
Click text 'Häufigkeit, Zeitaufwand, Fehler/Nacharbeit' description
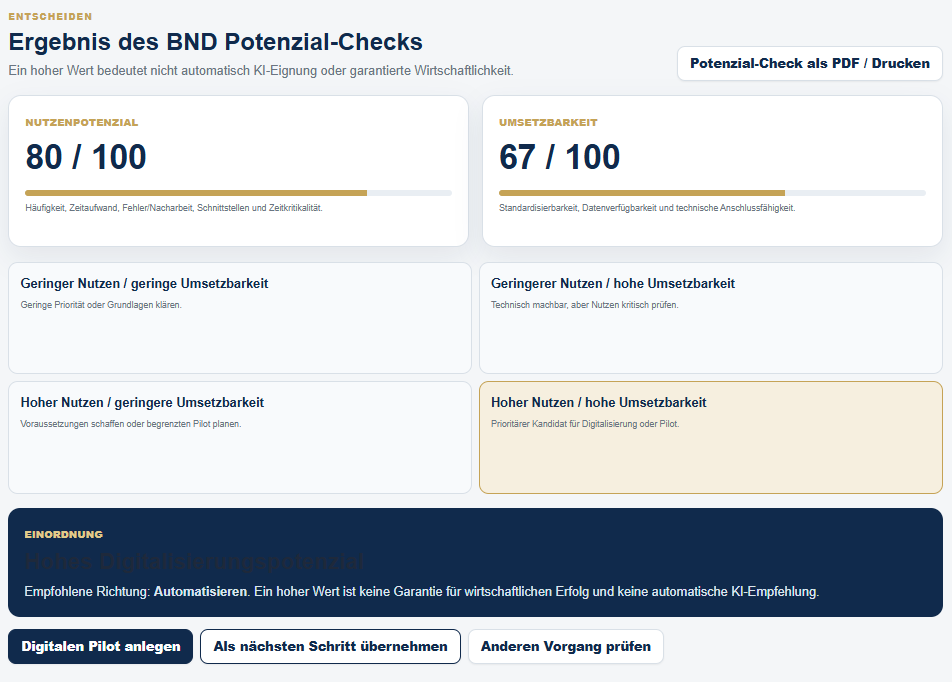pyautogui.click(x=174, y=208)
